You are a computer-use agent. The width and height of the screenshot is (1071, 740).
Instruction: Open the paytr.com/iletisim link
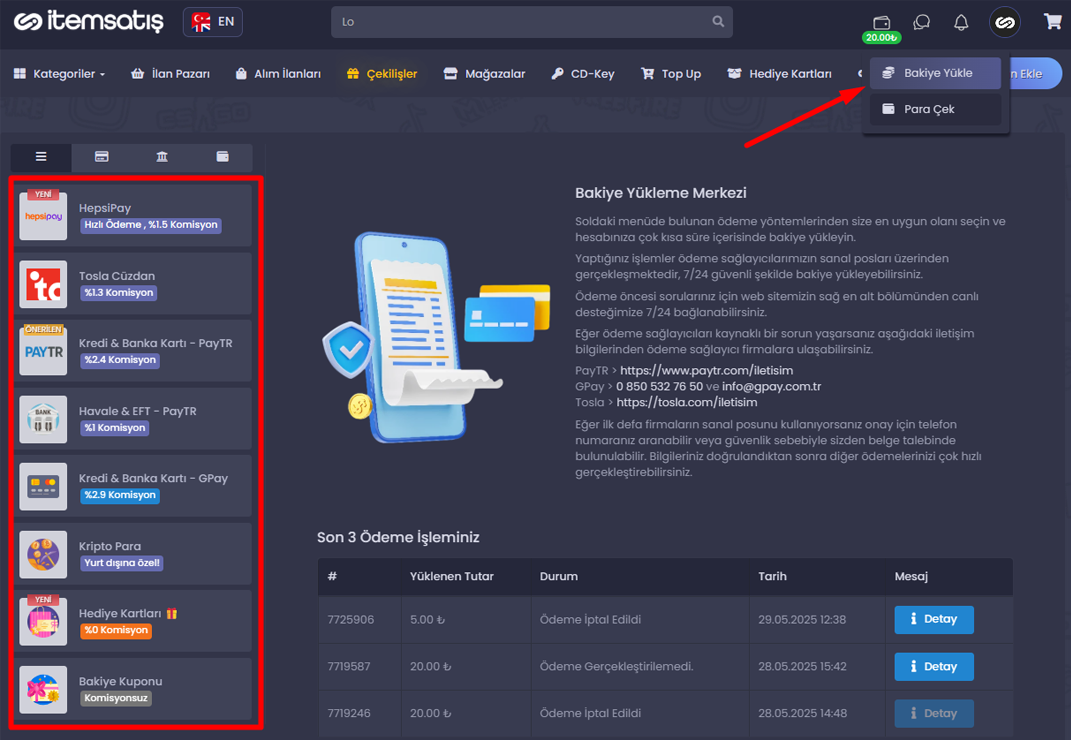click(706, 370)
